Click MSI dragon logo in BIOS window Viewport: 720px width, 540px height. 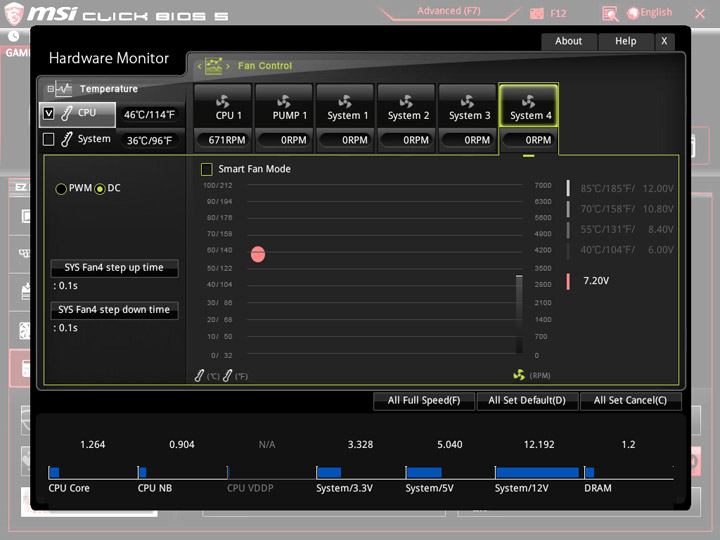coord(14,13)
